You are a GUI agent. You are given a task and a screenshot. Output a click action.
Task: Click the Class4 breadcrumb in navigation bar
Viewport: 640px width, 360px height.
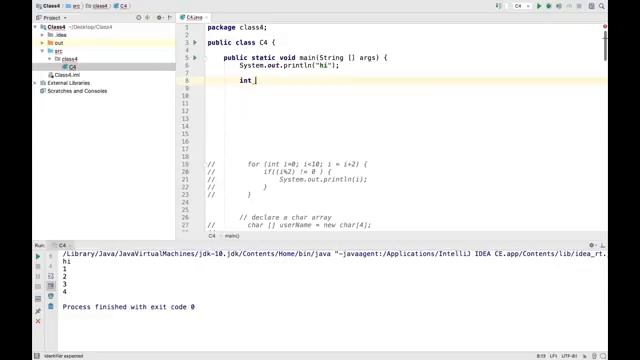(48, 6)
